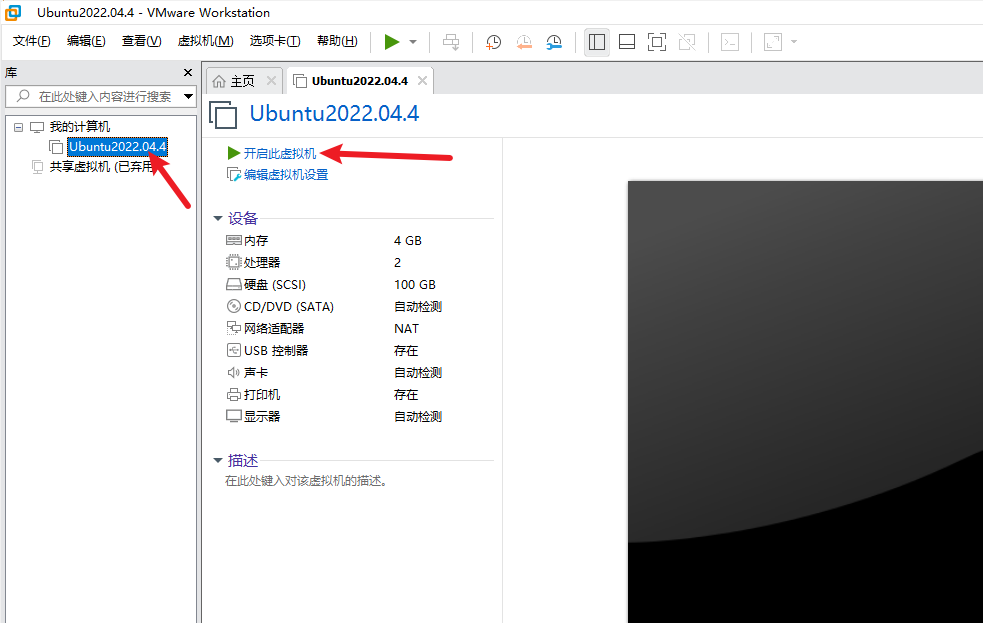Collapse the 我的计算机 tree node
The height and width of the screenshot is (623, 983).
point(19,127)
